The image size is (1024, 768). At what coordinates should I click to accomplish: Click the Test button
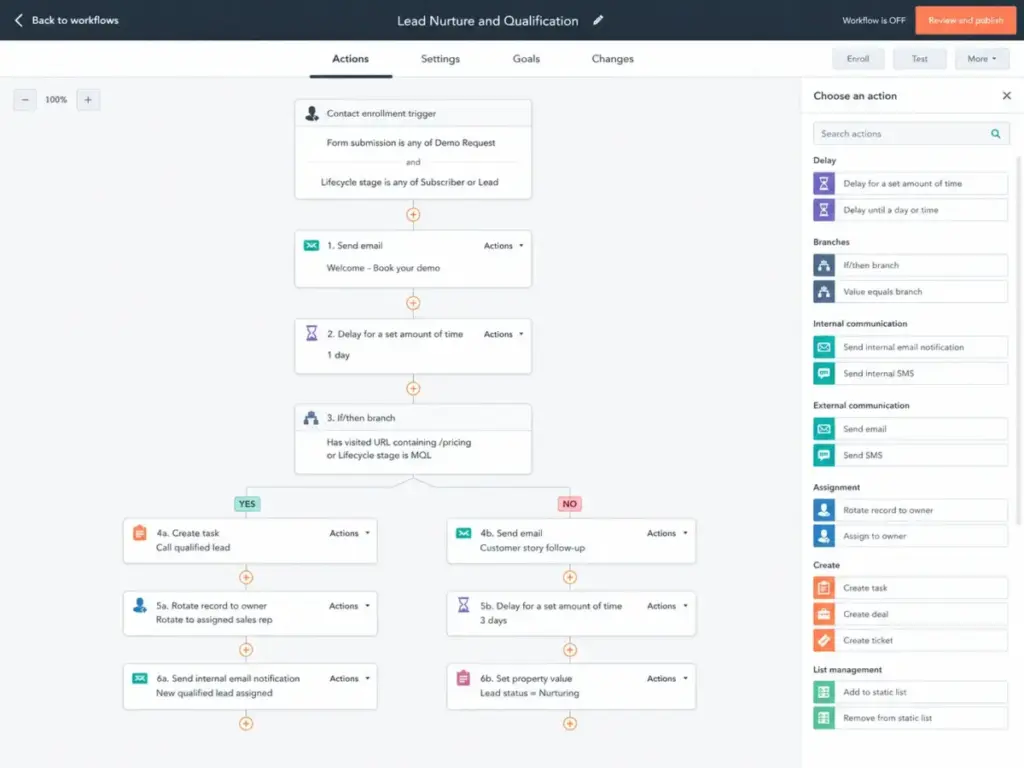tap(920, 59)
